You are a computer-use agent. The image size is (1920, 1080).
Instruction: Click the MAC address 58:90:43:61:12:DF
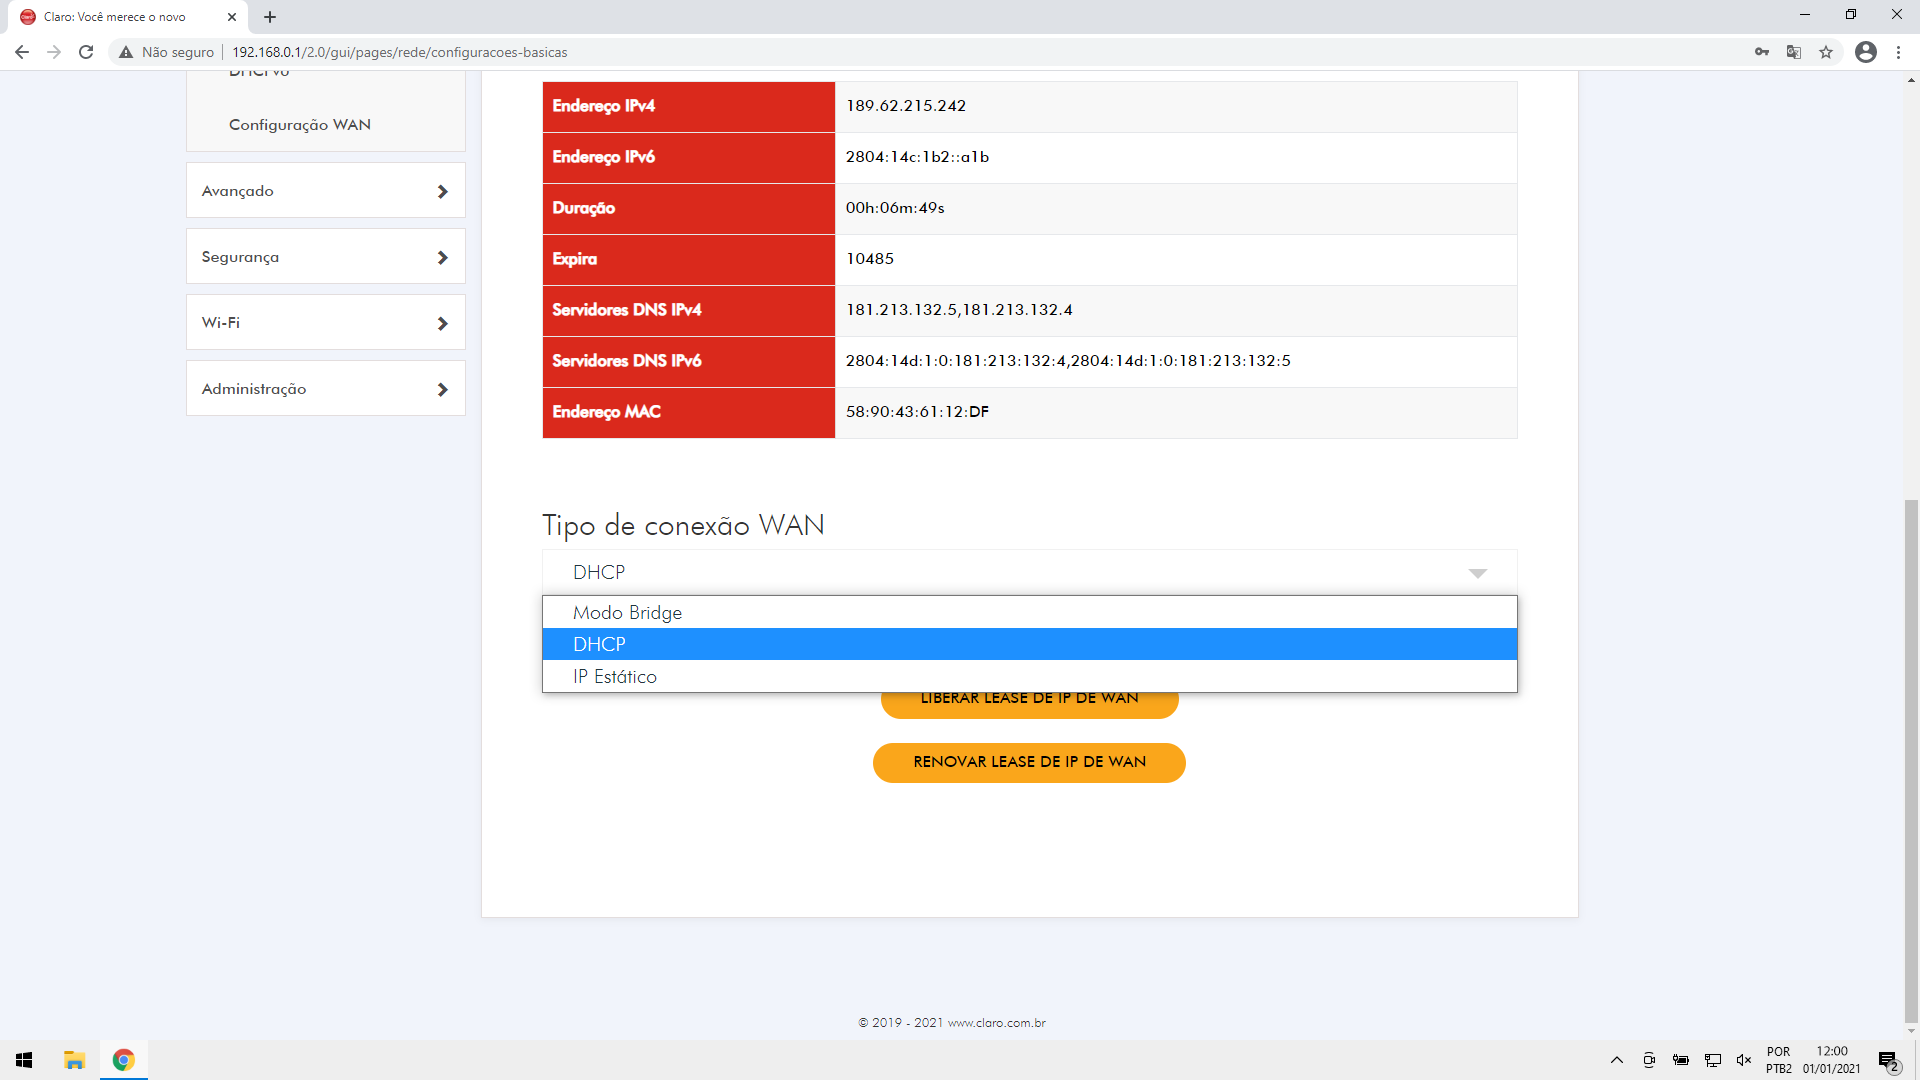[x=917, y=412]
